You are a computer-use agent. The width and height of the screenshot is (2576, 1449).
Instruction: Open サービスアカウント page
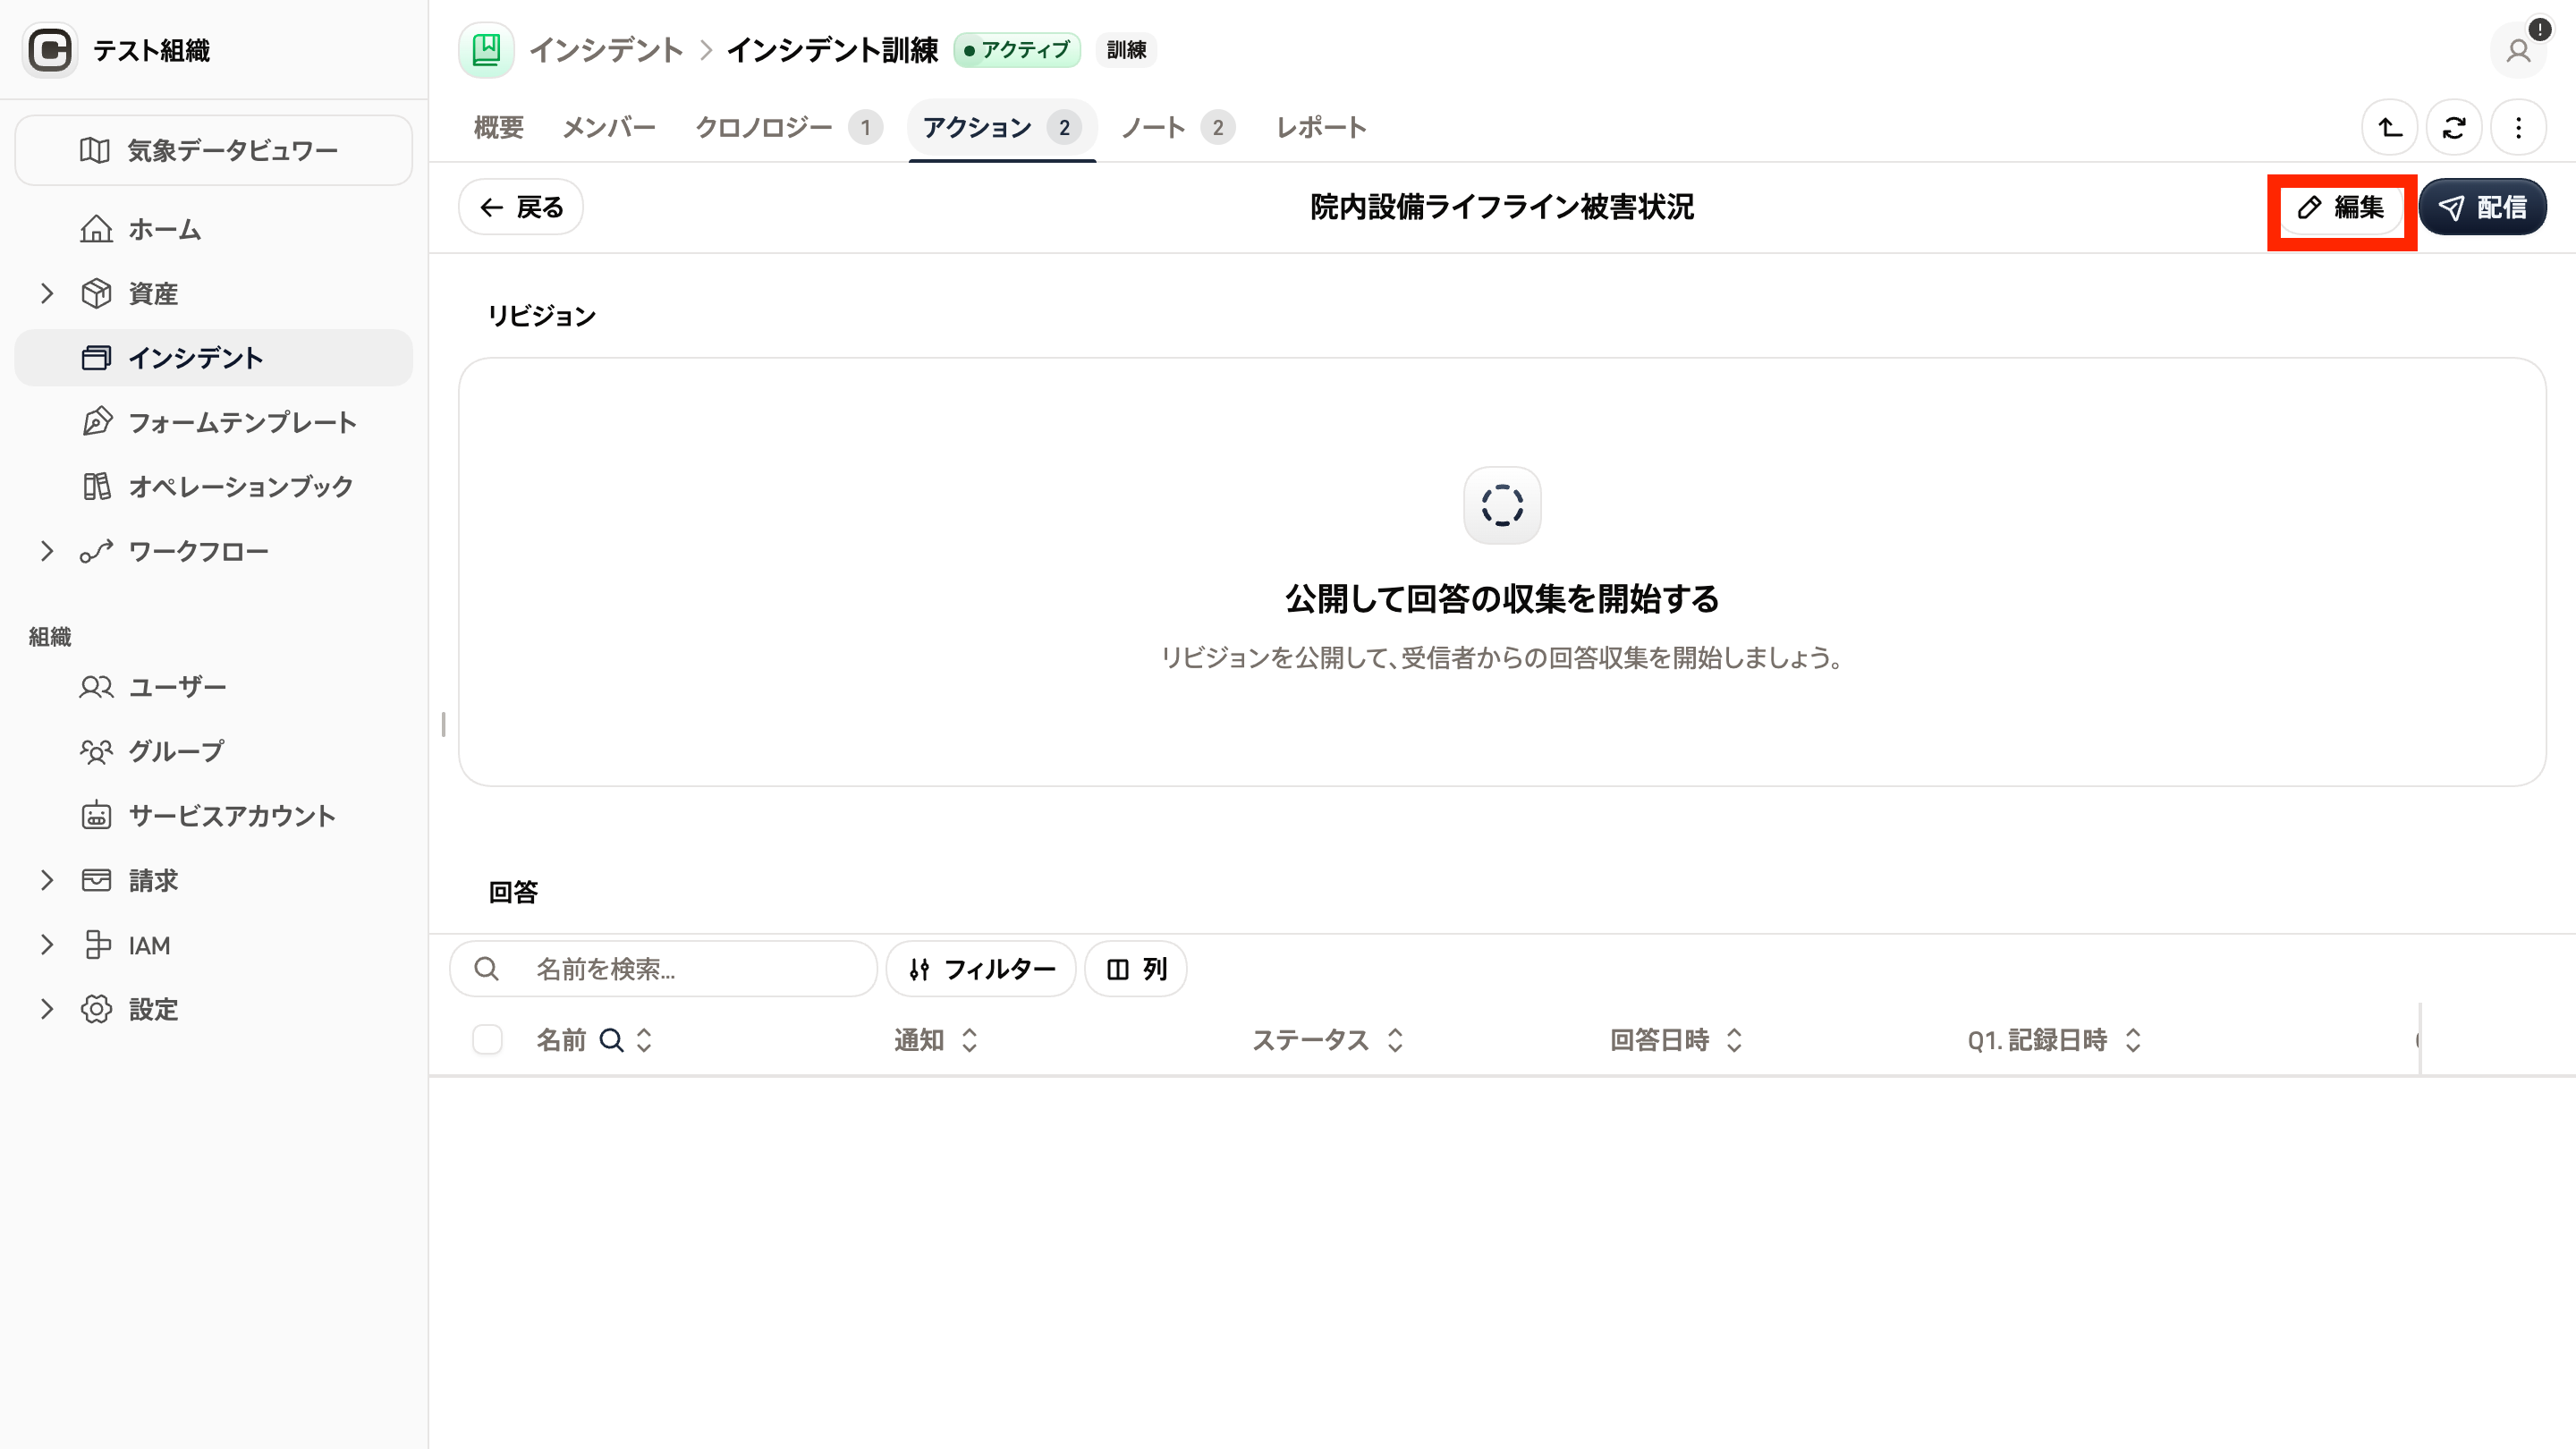coord(213,815)
